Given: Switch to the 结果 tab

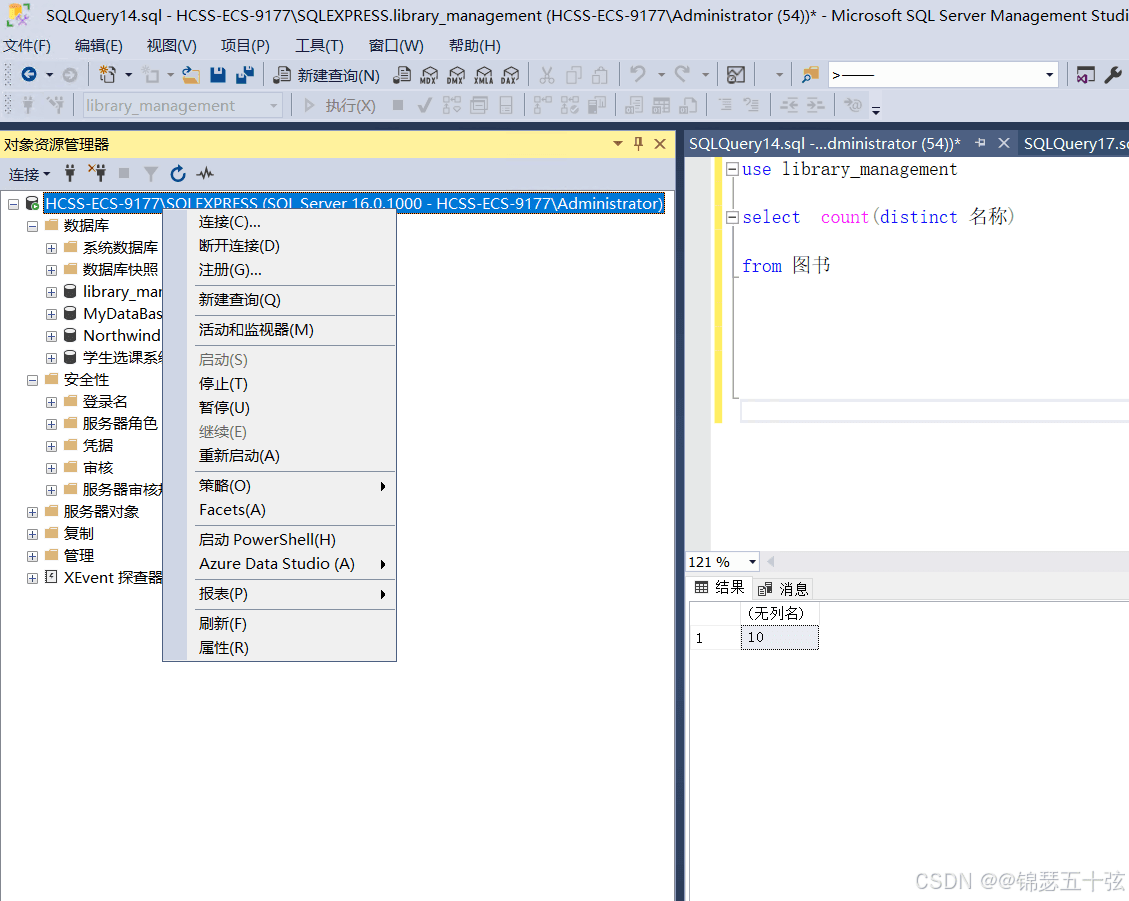Looking at the screenshot, I should tap(719, 588).
